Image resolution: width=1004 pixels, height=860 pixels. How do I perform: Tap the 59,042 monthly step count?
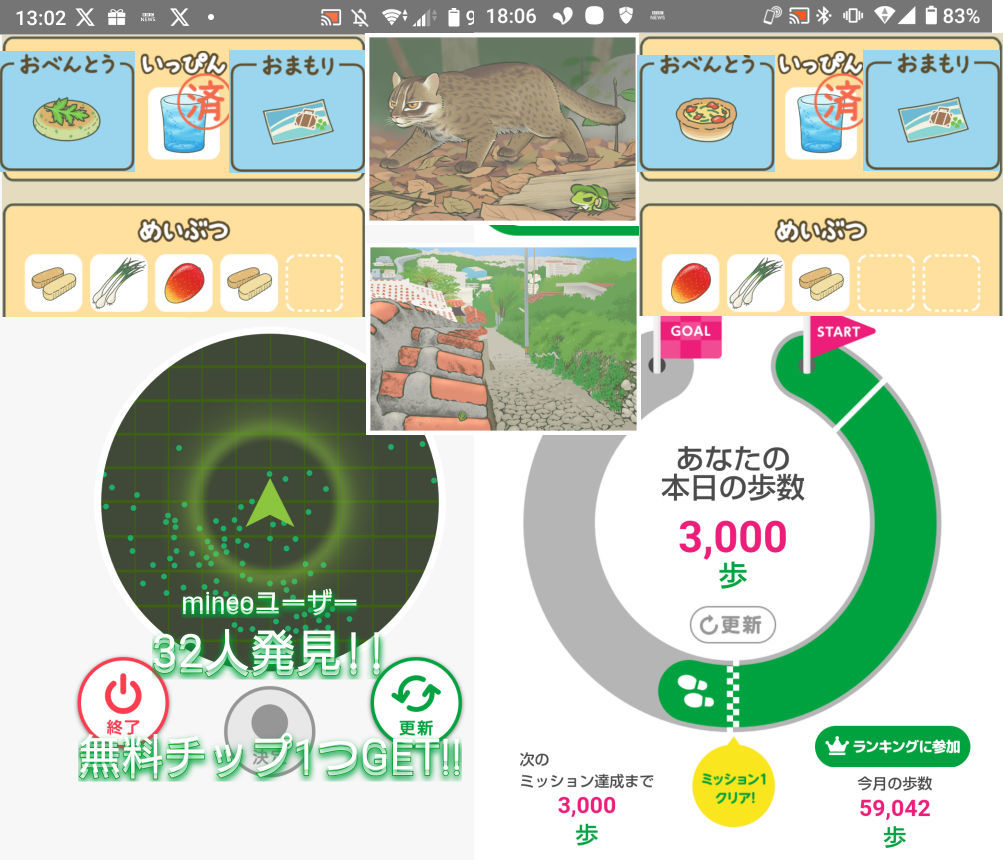click(895, 809)
